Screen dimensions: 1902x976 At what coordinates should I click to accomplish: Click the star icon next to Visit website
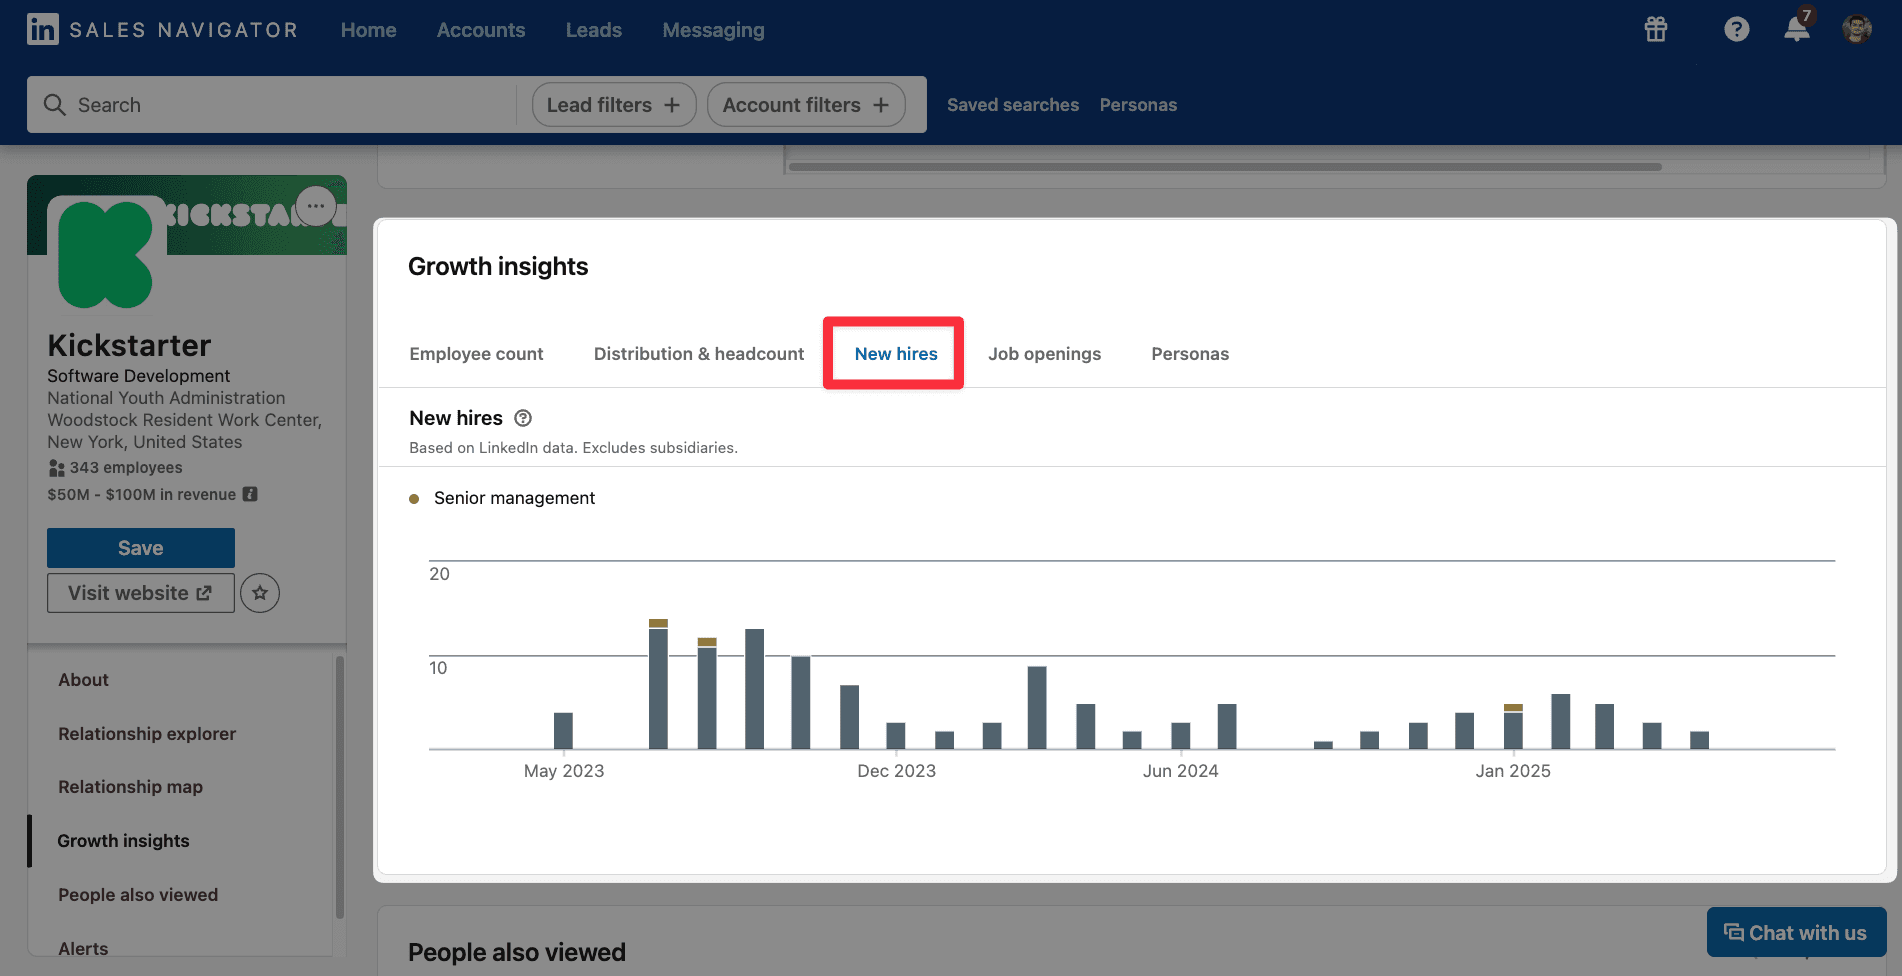(x=260, y=593)
